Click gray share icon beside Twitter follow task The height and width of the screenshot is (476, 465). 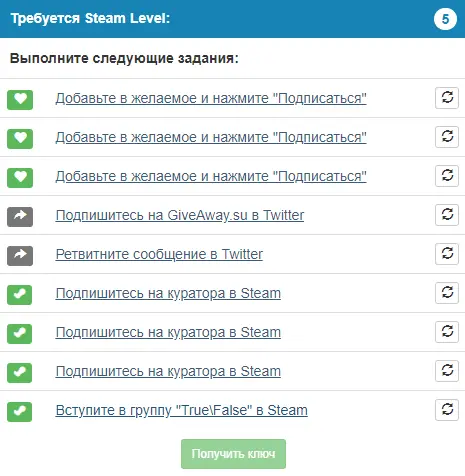click(x=20, y=217)
